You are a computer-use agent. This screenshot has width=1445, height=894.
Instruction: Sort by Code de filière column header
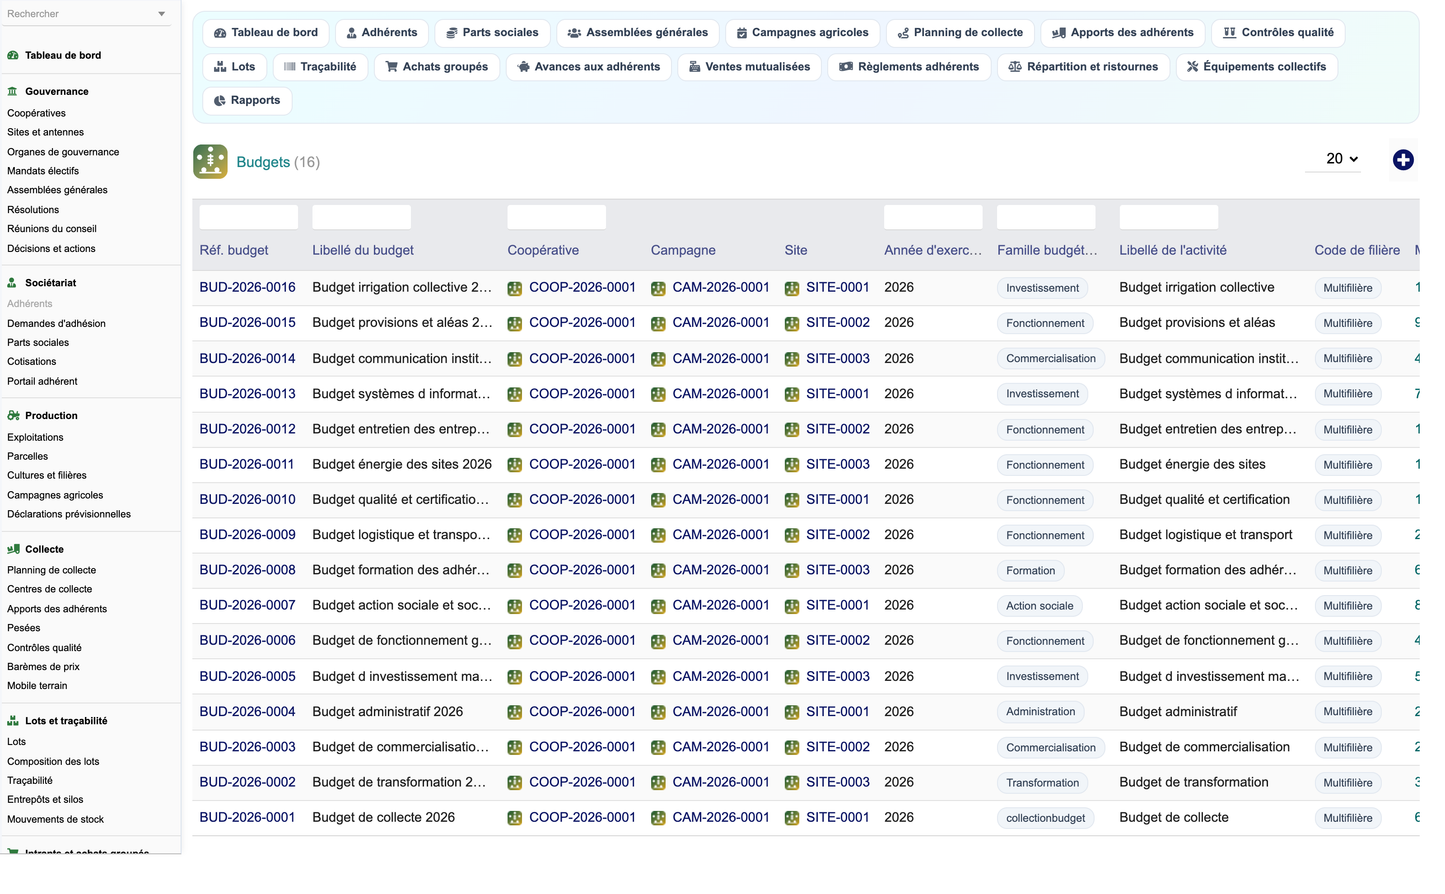pos(1357,251)
